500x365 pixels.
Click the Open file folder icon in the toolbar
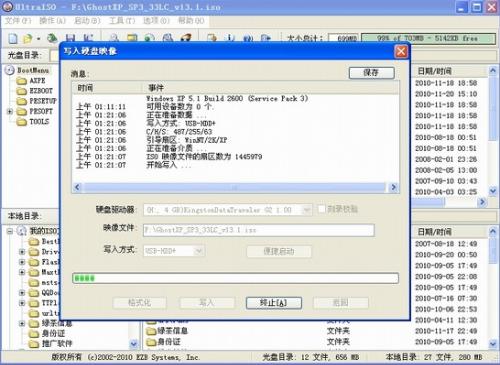(x=28, y=38)
